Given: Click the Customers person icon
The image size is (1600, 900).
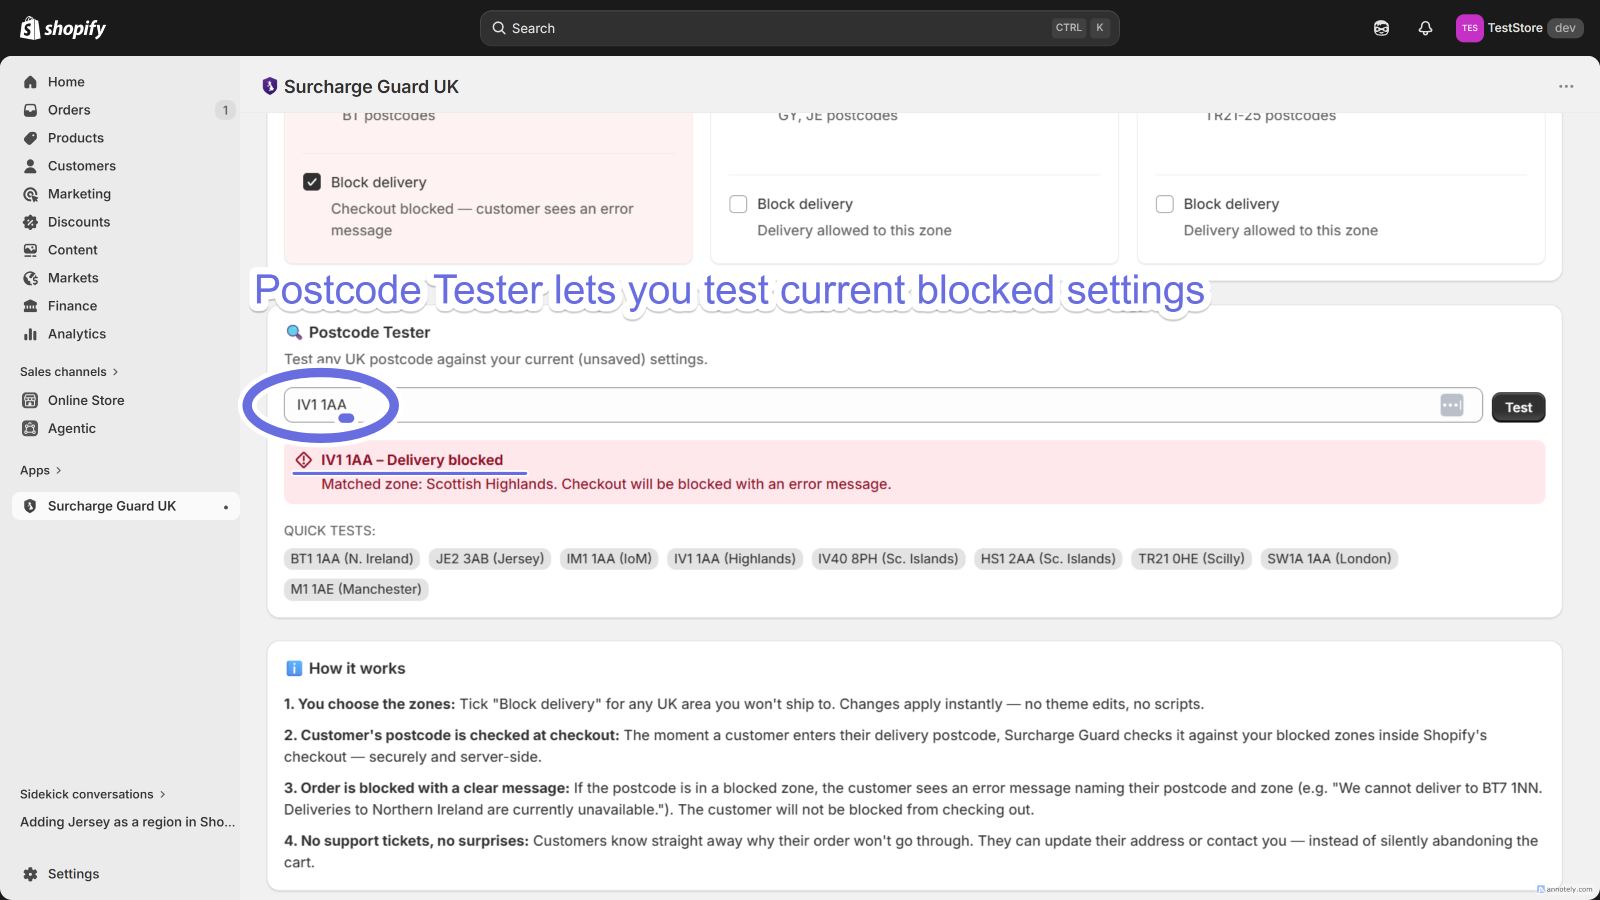Looking at the screenshot, I should (30, 166).
